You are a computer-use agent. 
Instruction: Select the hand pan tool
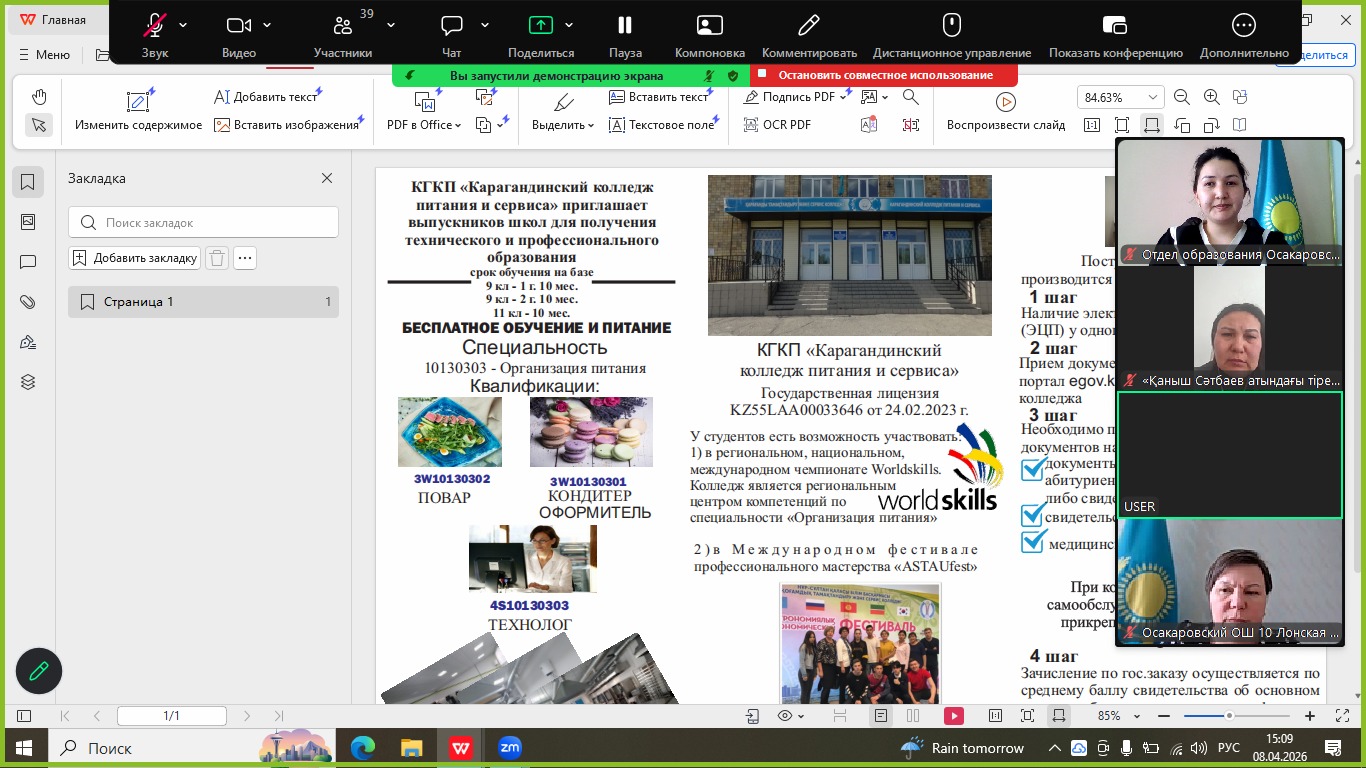39,97
